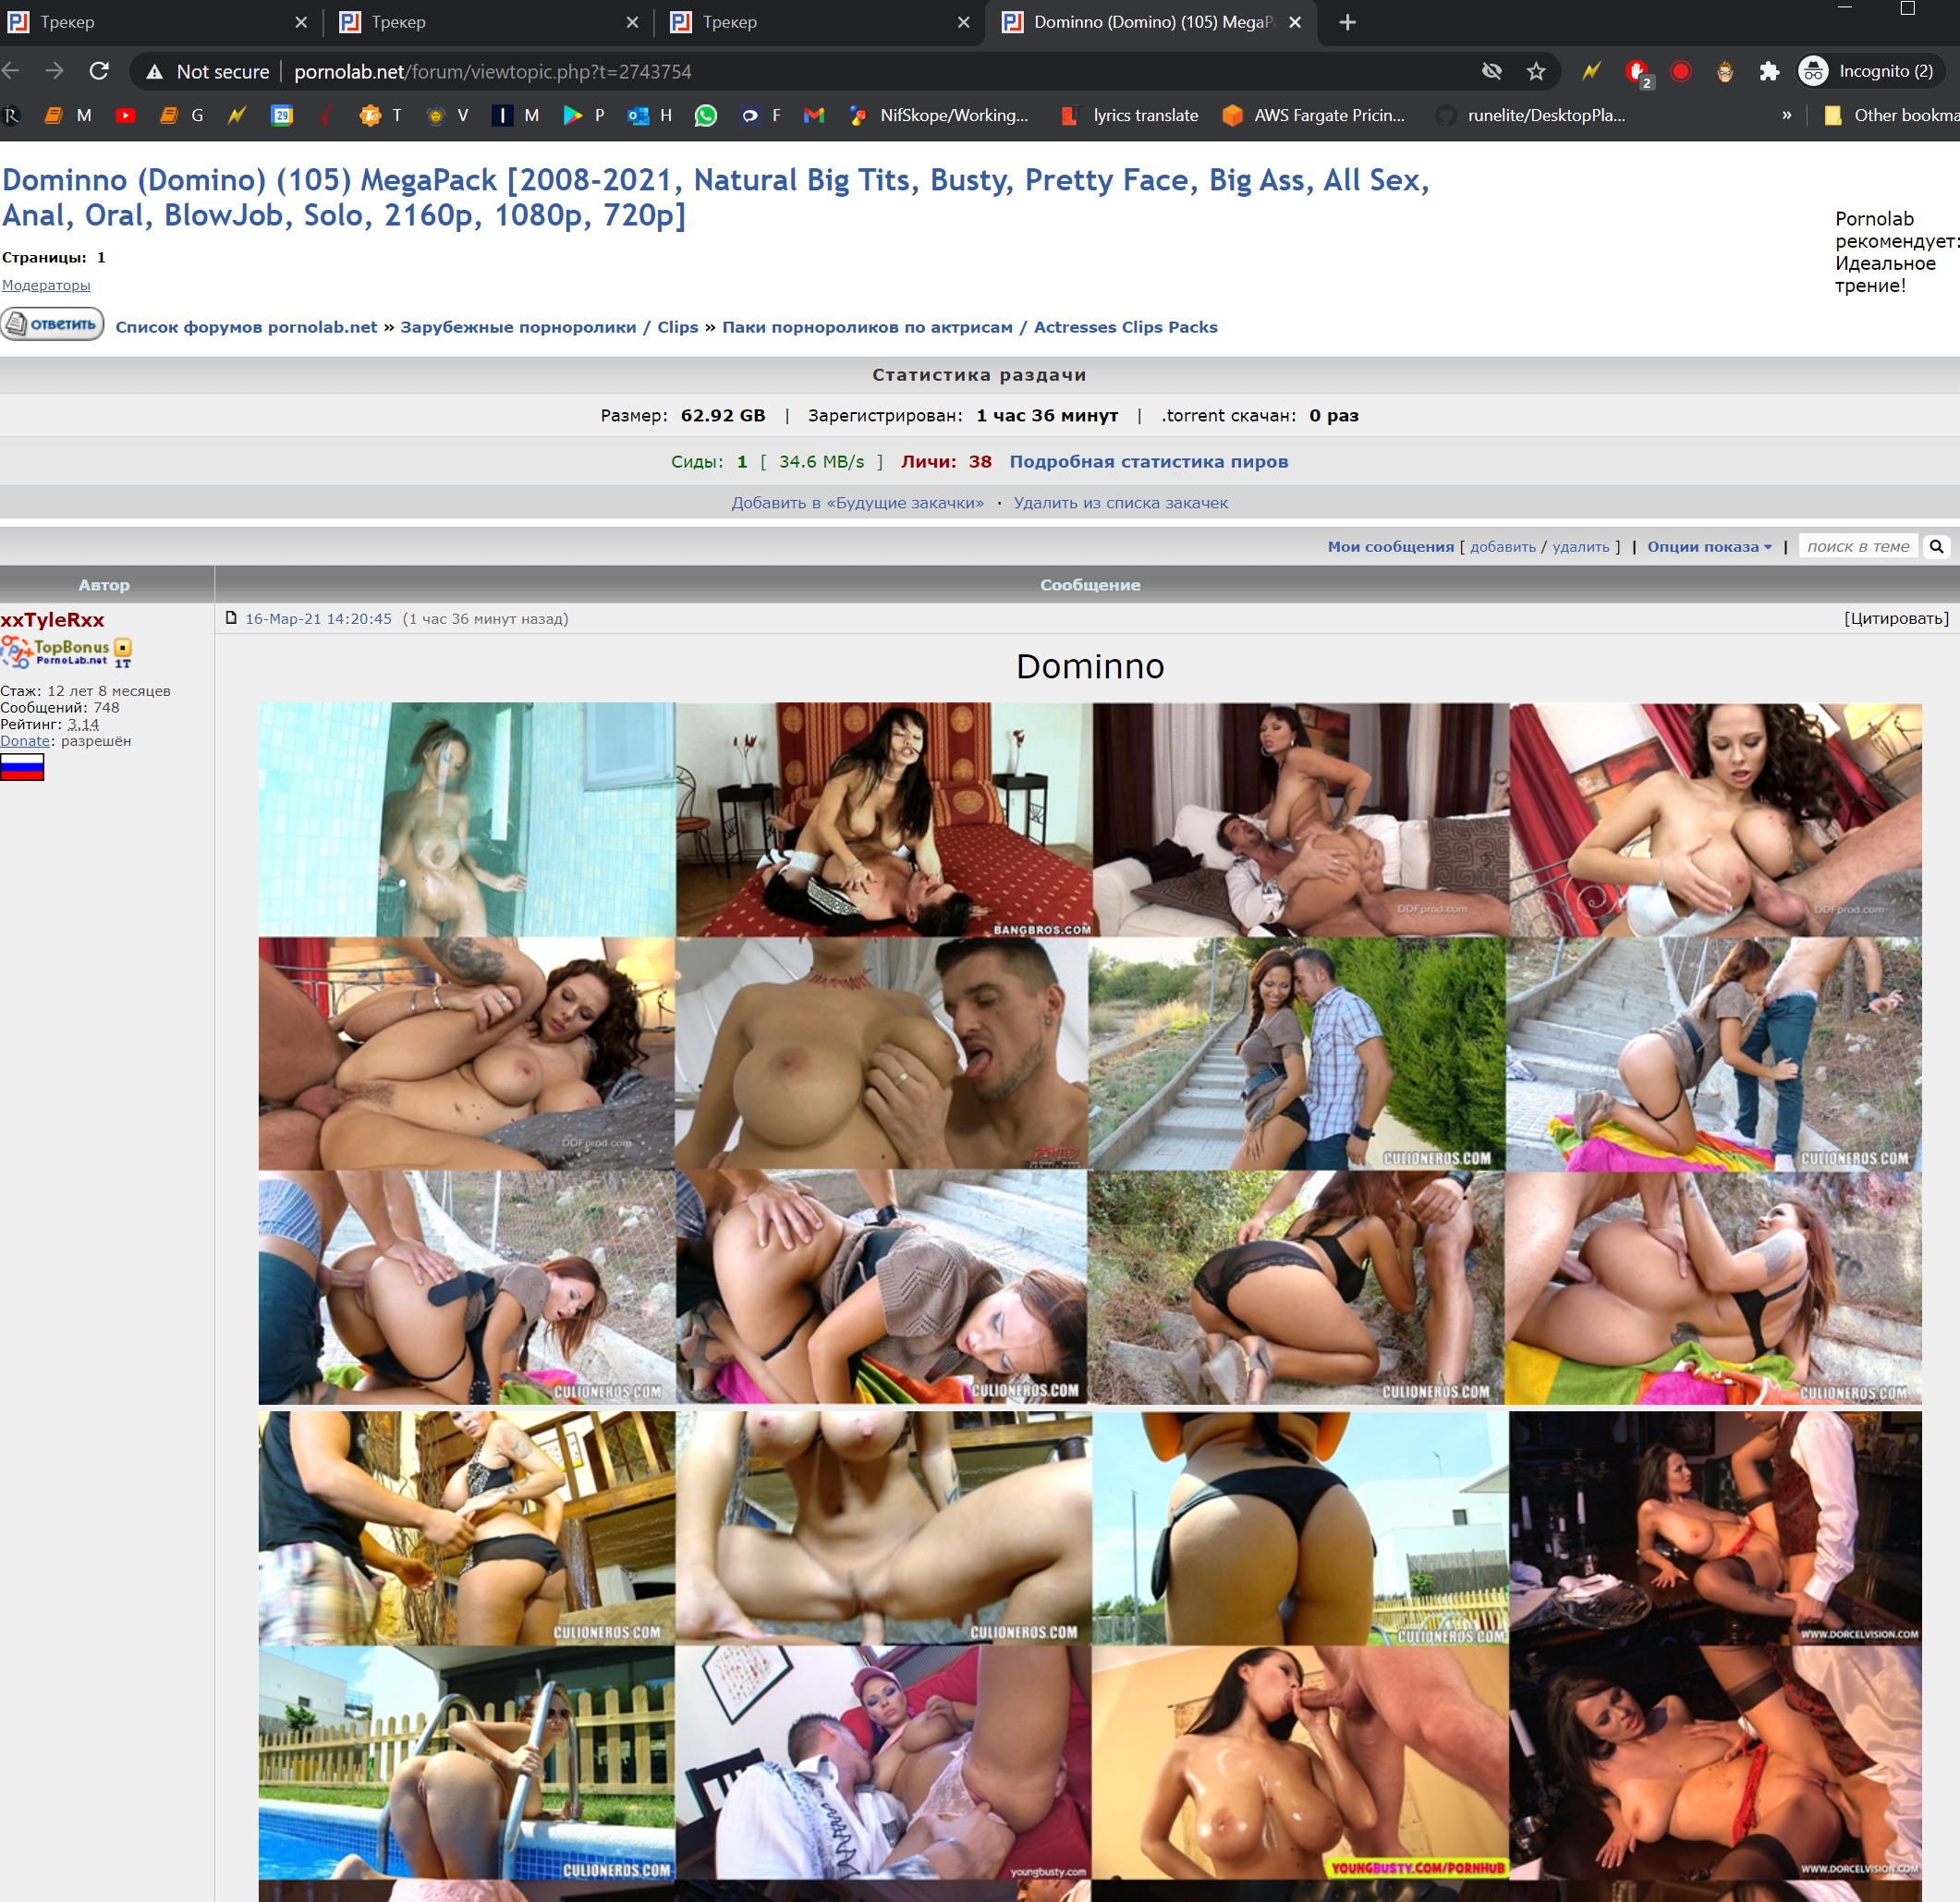Click the Ответить reply button
The width and height of the screenshot is (1960, 1902).
52,324
